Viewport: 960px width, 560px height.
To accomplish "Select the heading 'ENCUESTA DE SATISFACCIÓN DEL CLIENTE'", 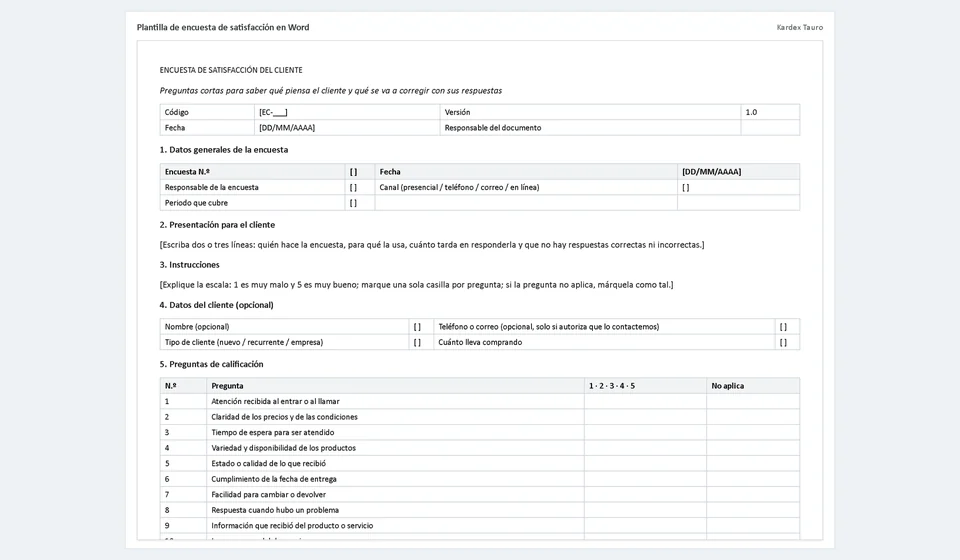I will coord(231,70).
